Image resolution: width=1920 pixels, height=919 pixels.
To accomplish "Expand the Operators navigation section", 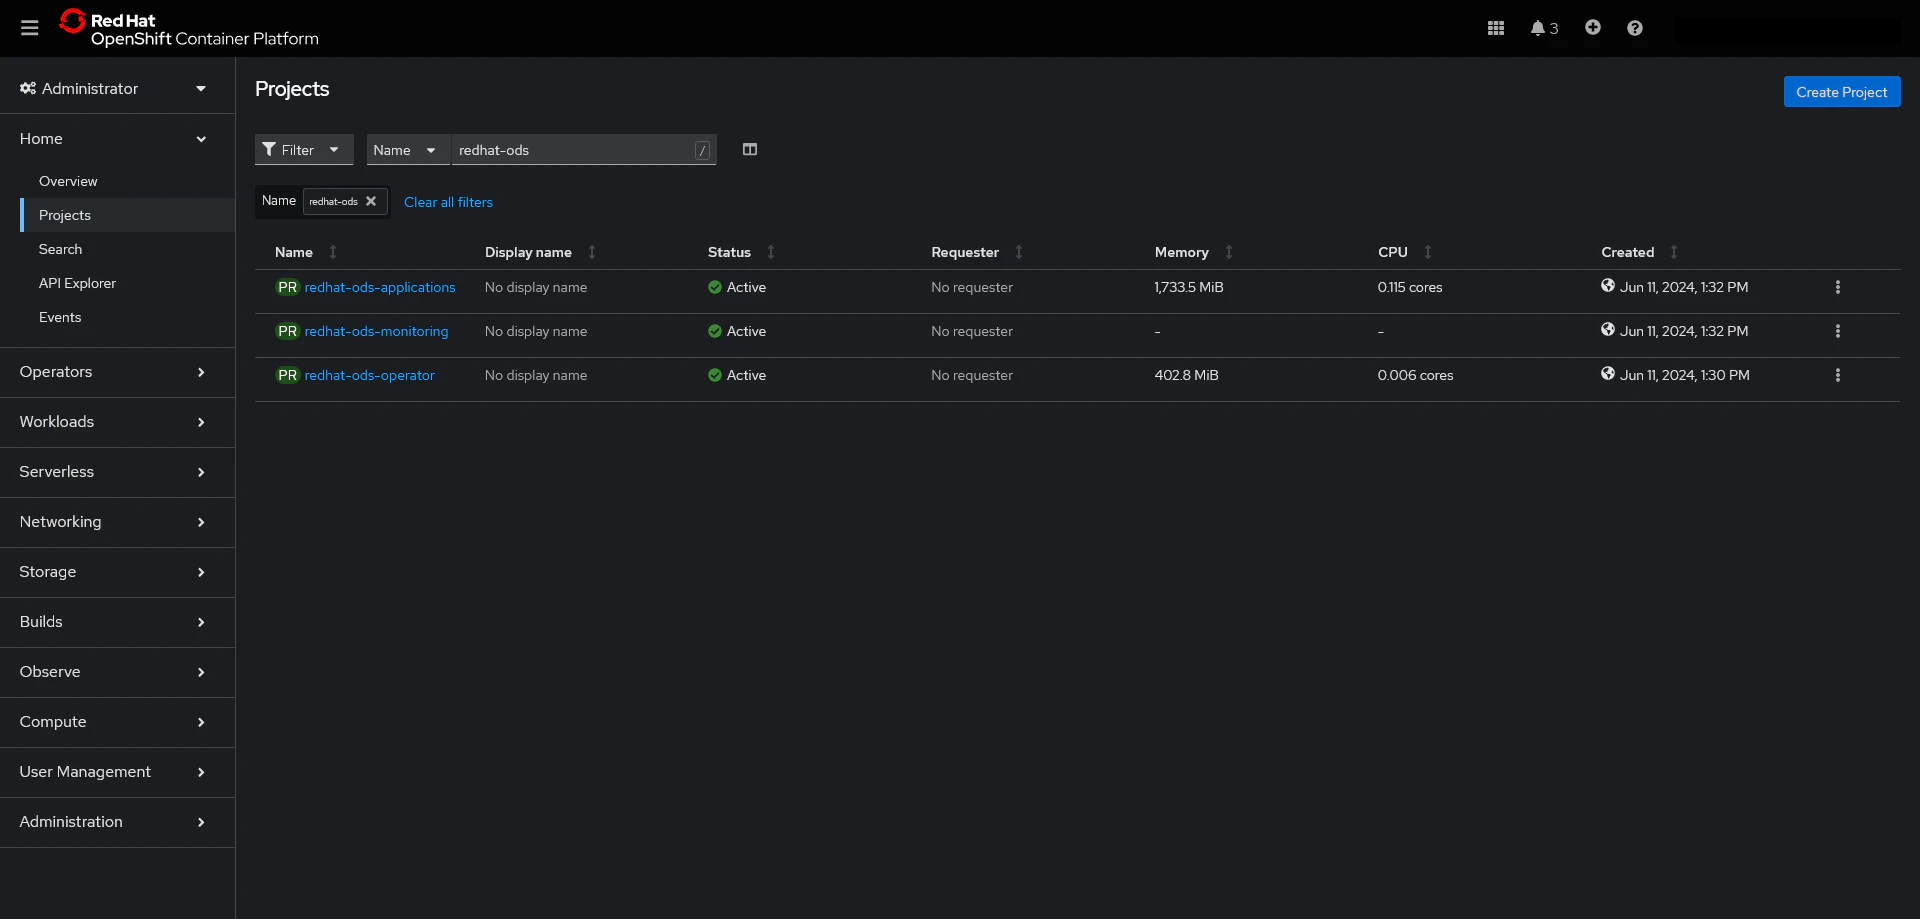I will pyautogui.click(x=117, y=372).
